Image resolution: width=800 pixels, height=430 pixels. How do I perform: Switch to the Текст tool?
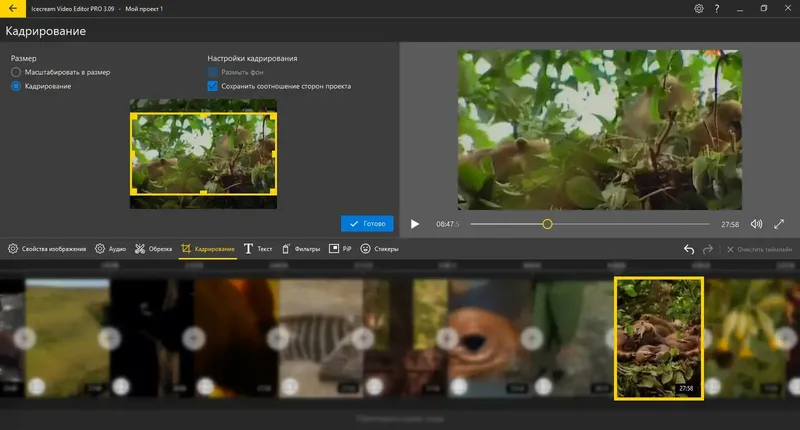258,248
